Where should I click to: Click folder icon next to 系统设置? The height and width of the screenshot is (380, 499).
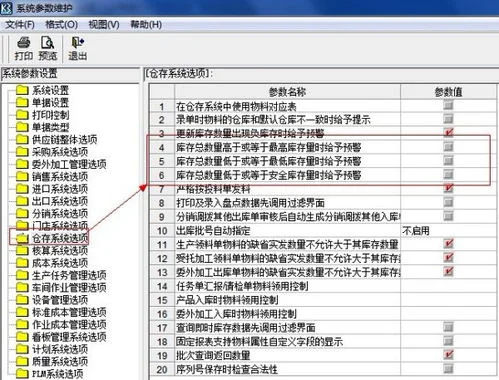(22, 90)
